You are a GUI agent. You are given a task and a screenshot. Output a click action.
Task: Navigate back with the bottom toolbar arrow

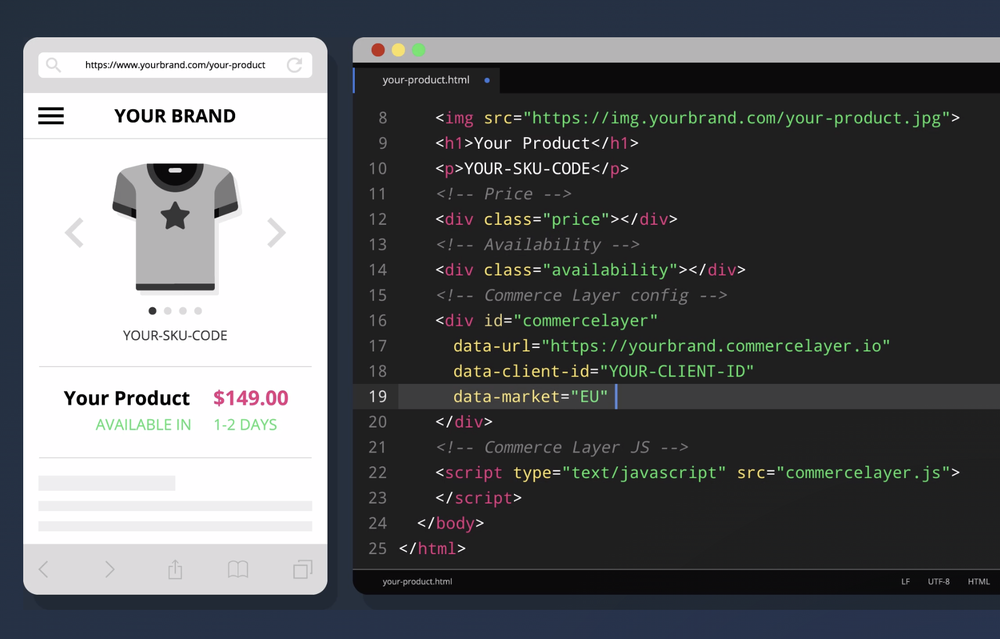pyautogui.click(x=45, y=569)
